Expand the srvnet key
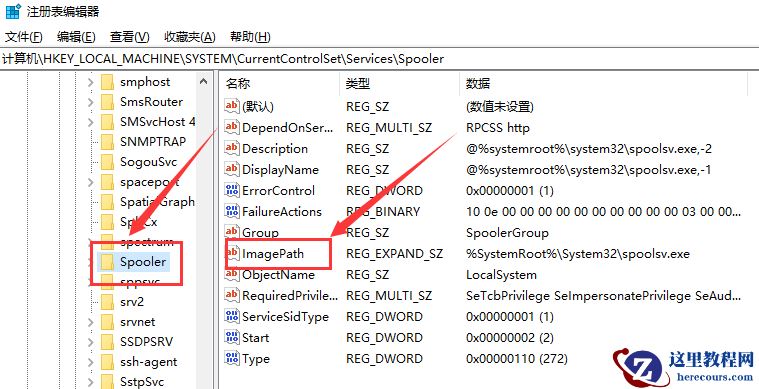 91,322
